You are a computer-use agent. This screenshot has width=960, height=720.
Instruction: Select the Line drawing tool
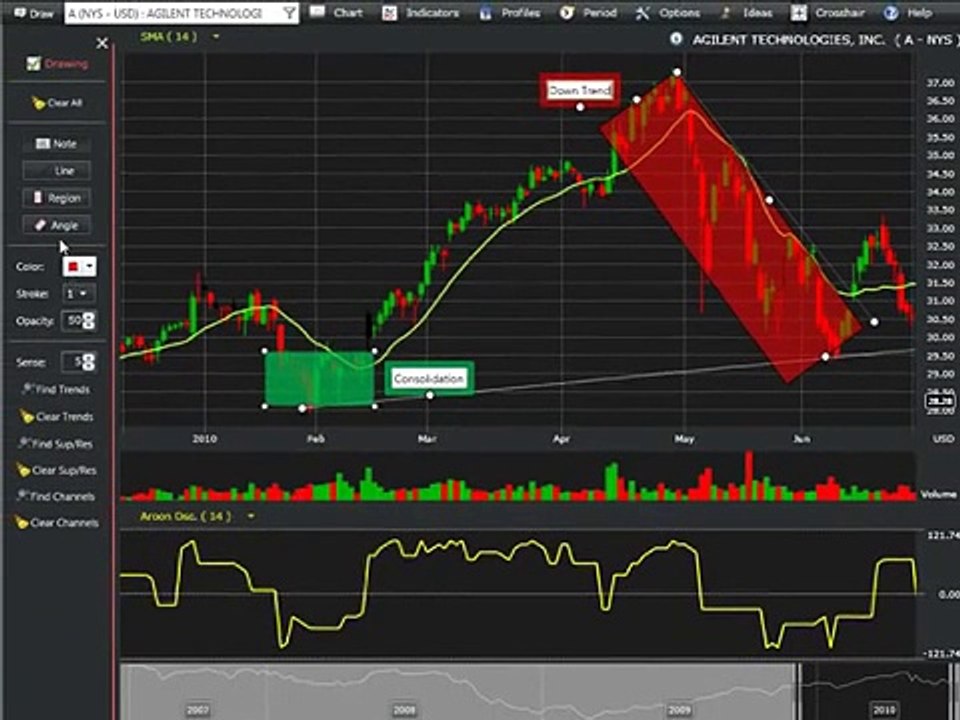tap(56, 171)
